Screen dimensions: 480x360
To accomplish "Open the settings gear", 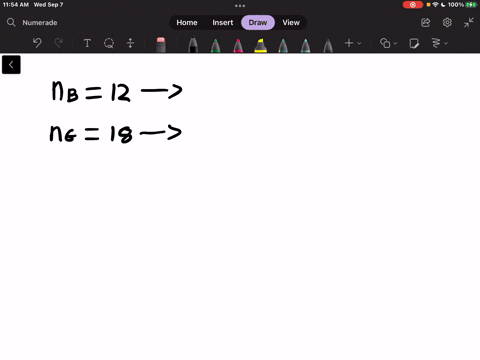I will coord(447,23).
